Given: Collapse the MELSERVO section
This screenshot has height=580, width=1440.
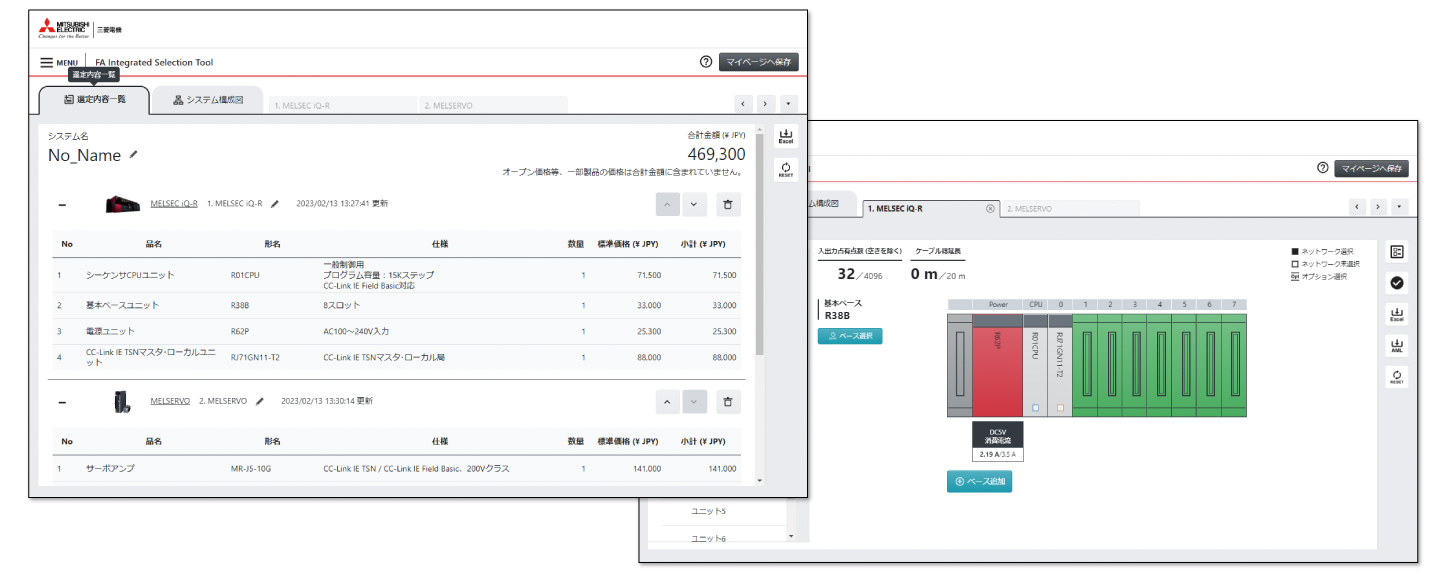Looking at the screenshot, I should click(x=62, y=402).
